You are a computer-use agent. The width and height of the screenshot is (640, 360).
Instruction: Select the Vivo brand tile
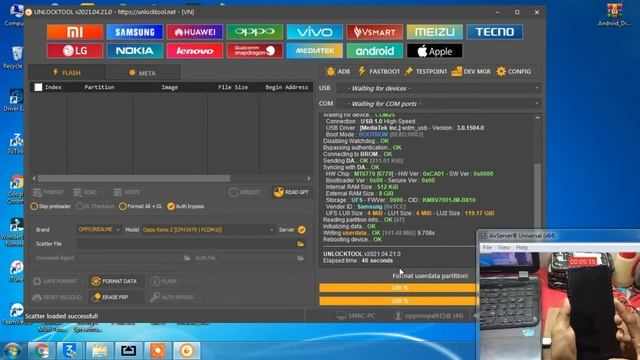315,32
